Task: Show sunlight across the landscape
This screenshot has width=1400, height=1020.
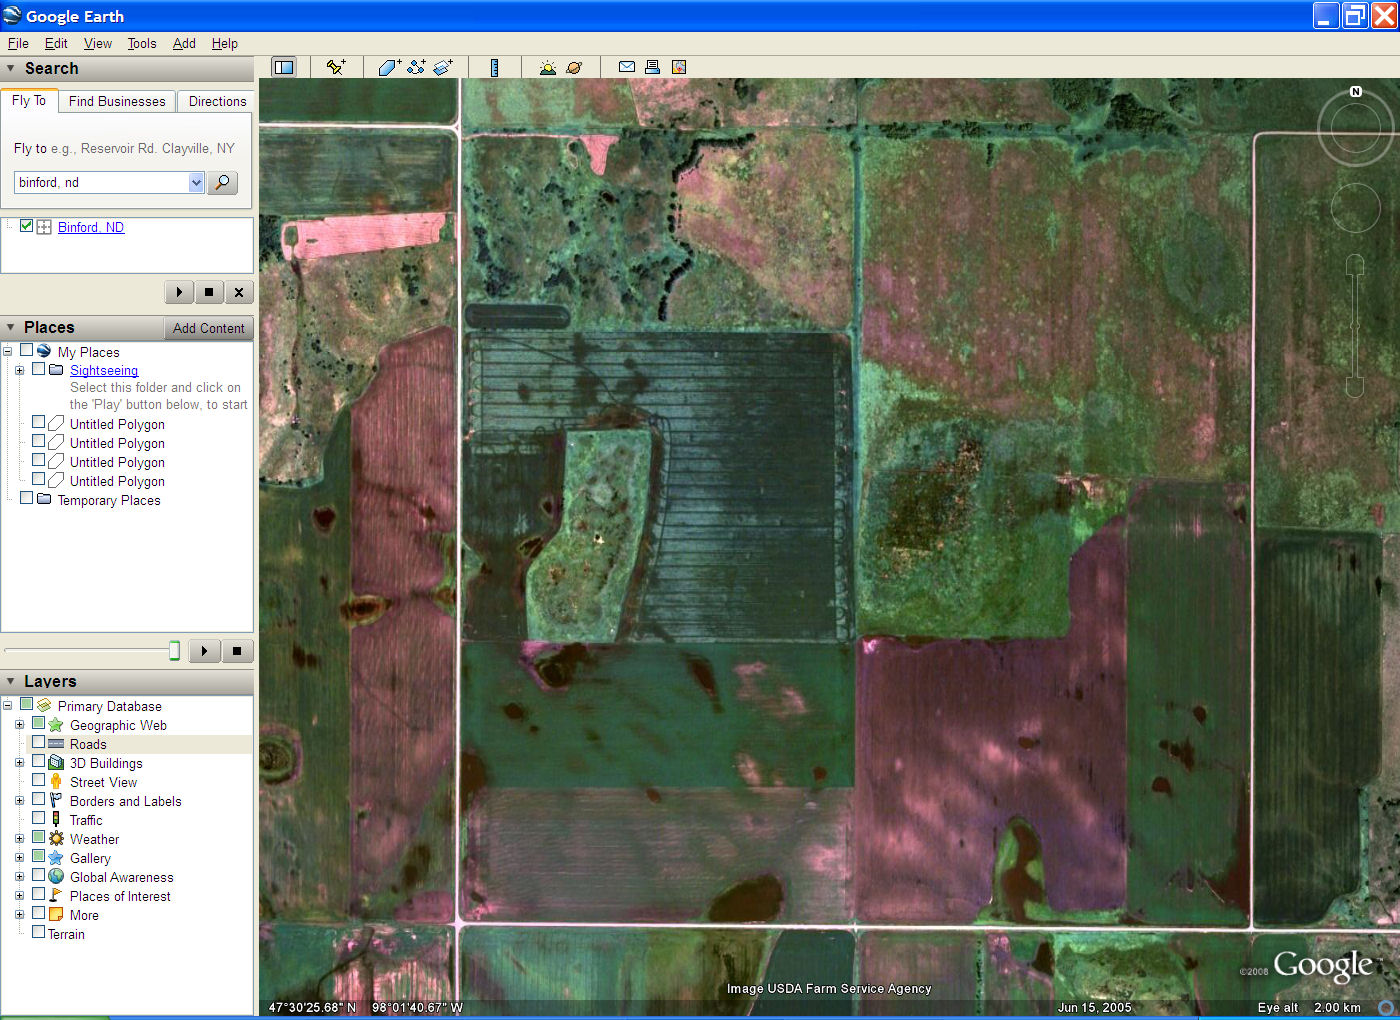Action: (547, 67)
